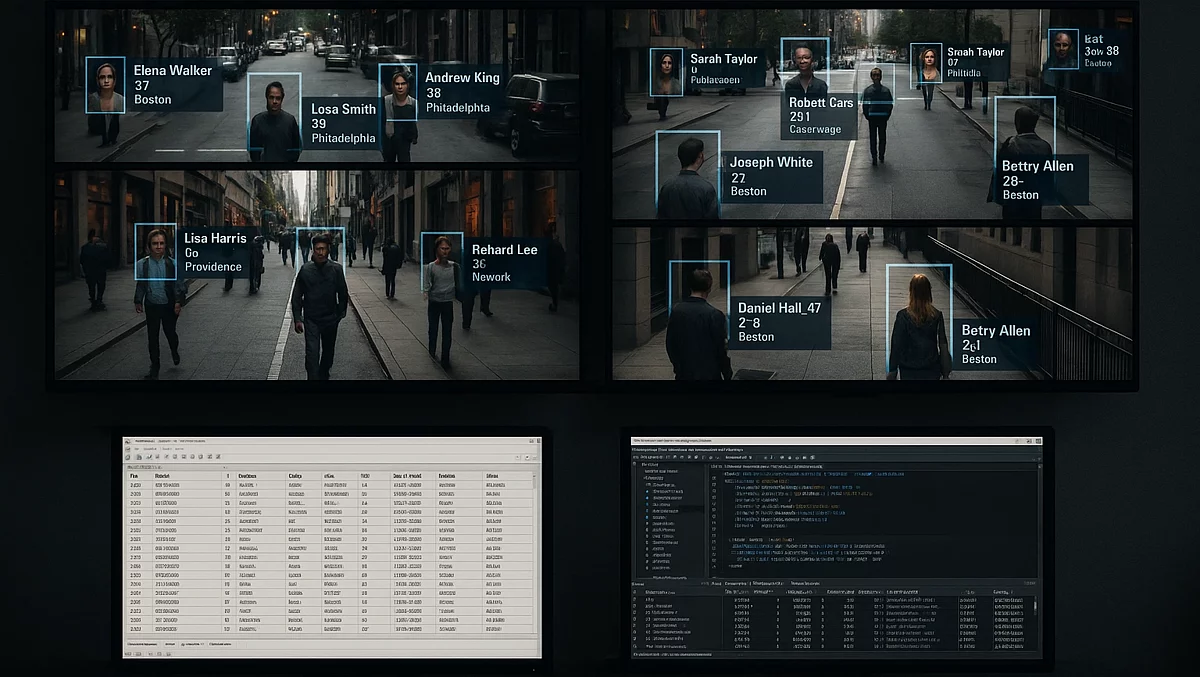This screenshot has width=1200, height=677.
Task: Click the first column header in light table
Action: pos(136,477)
